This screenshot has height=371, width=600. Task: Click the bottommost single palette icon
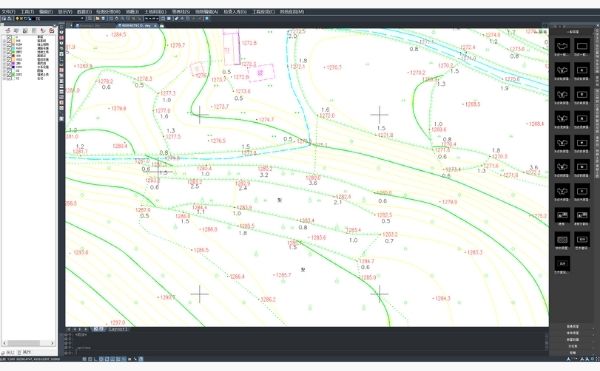562,264
